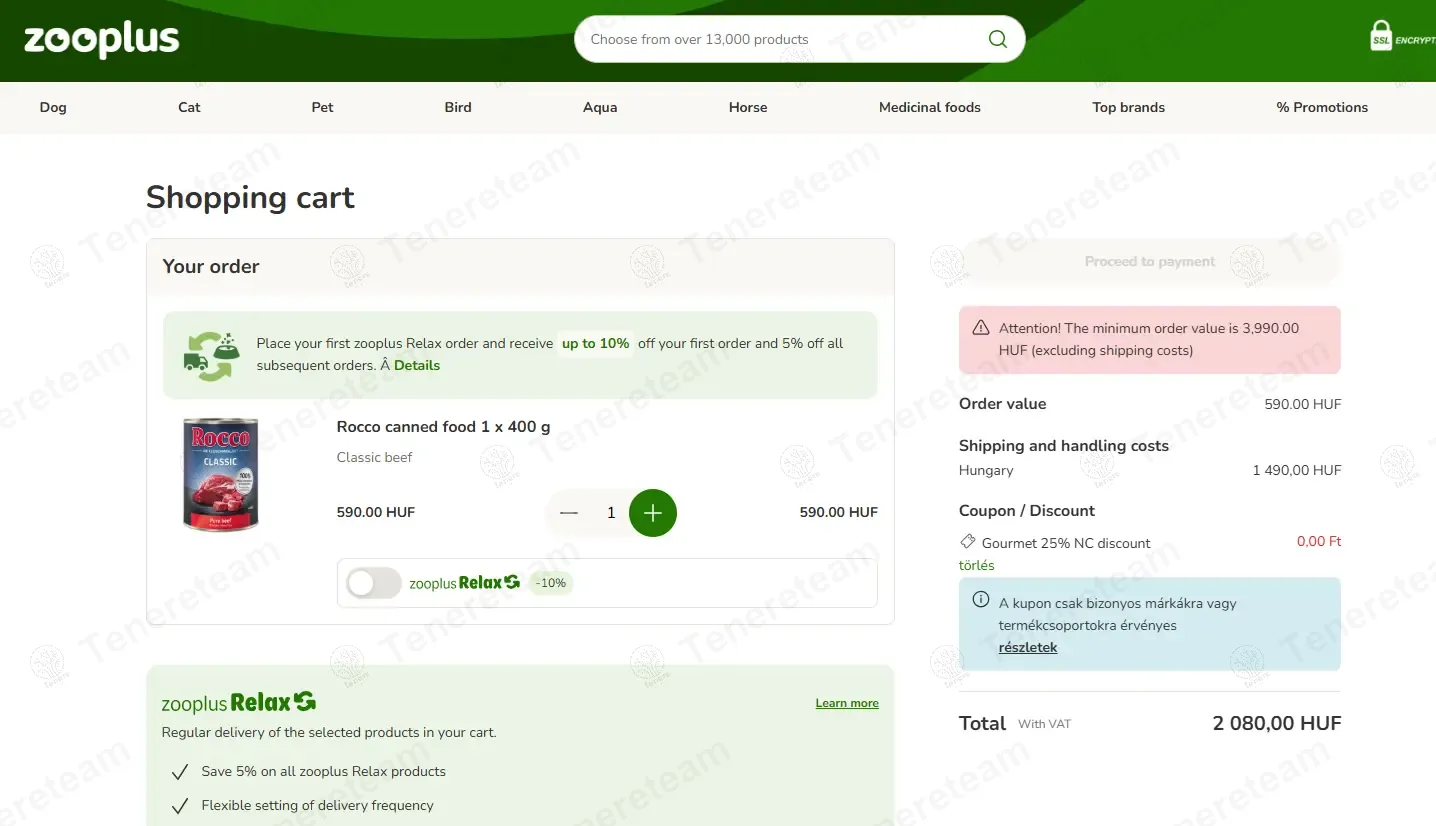Click törlés to remove the coupon
This screenshot has width=1436, height=826.
pos(976,565)
